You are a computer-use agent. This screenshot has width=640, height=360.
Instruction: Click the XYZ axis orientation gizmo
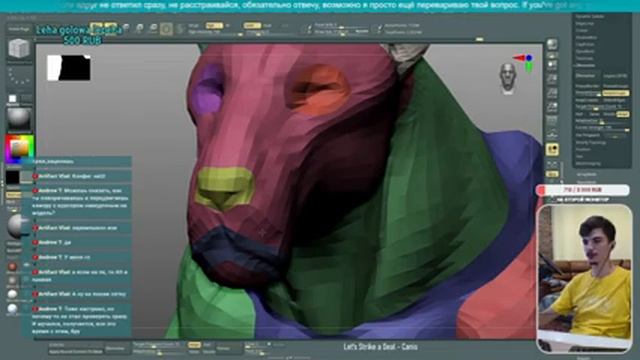[x=524, y=62]
